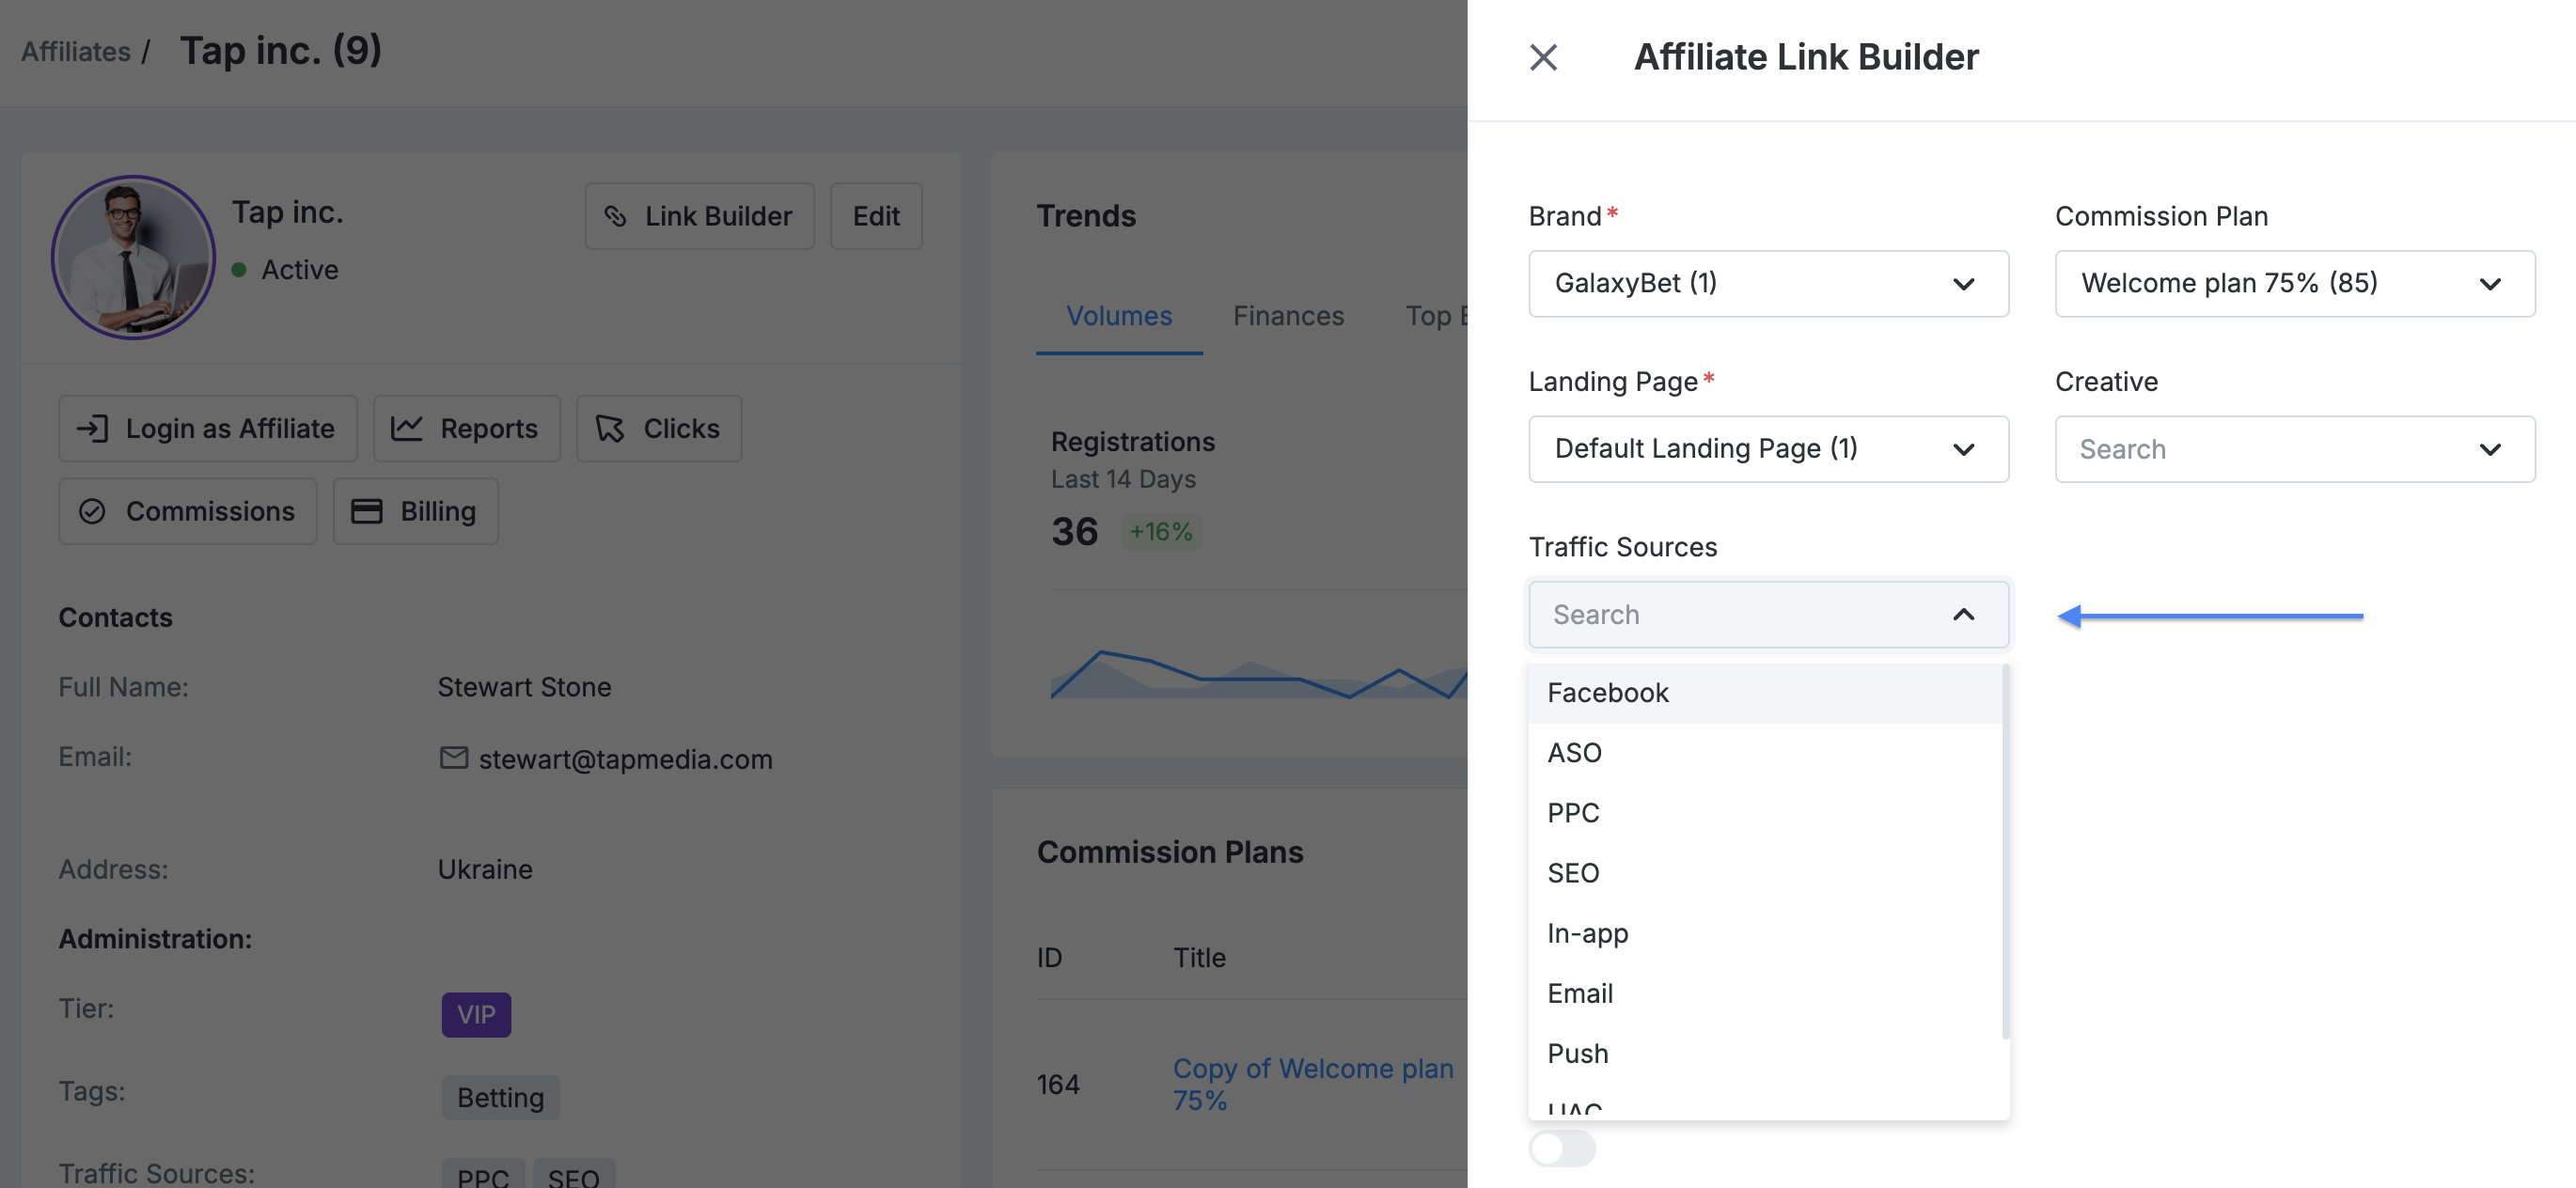The width and height of the screenshot is (2576, 1188).
Task: Click the PPC traffic source tag
Action: point(483,1176)
